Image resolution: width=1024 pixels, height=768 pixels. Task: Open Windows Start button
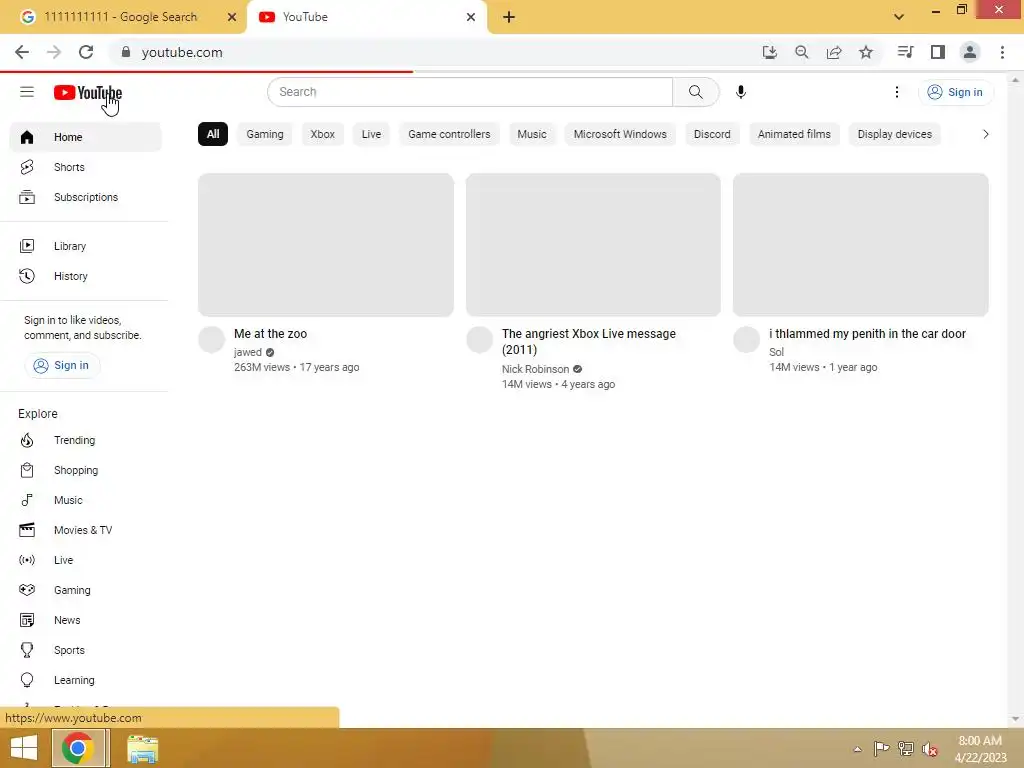click(x=24, y=748)
